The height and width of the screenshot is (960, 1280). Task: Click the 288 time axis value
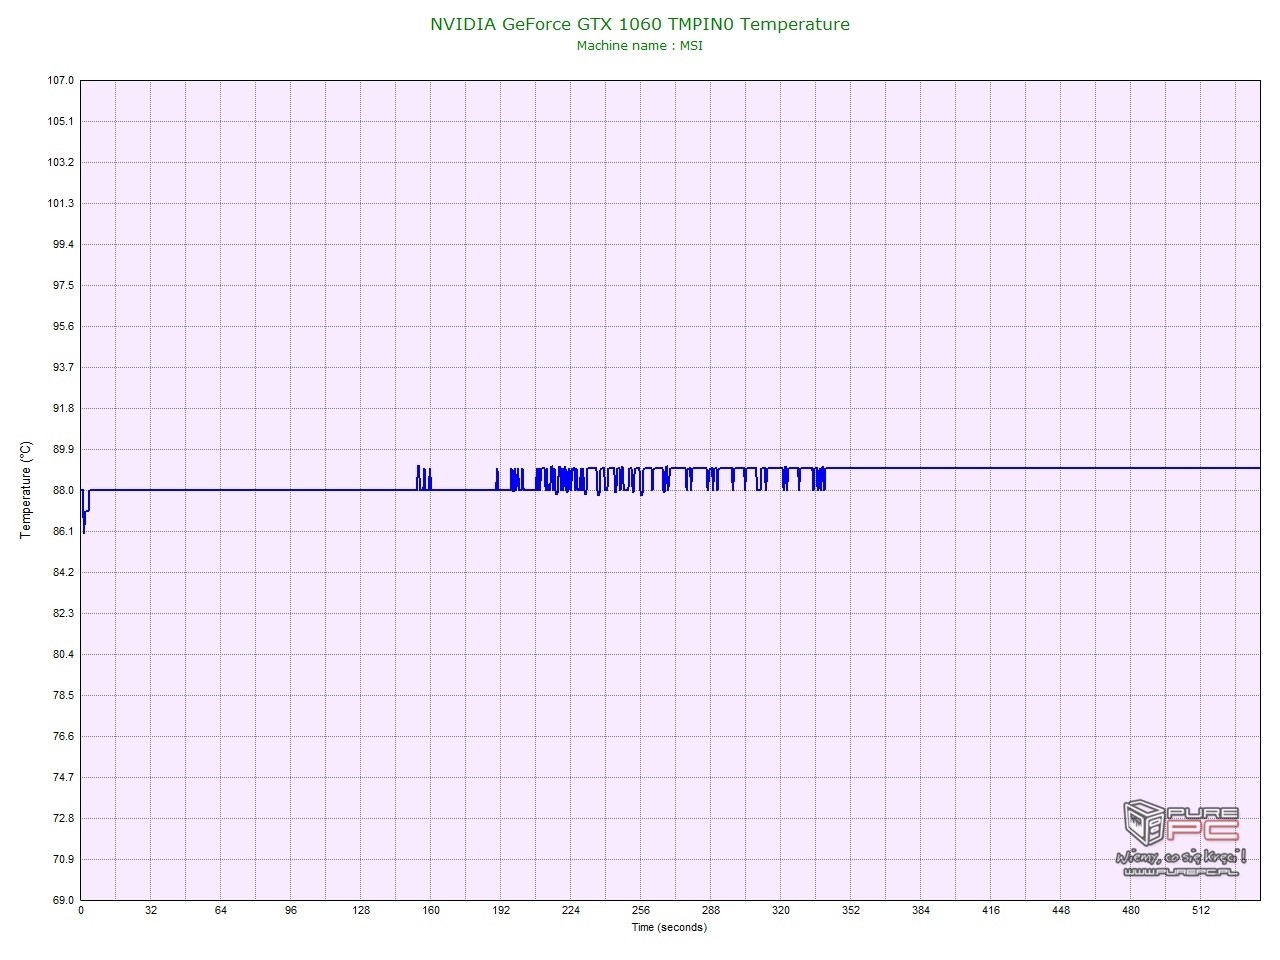[x=711, y=910]
